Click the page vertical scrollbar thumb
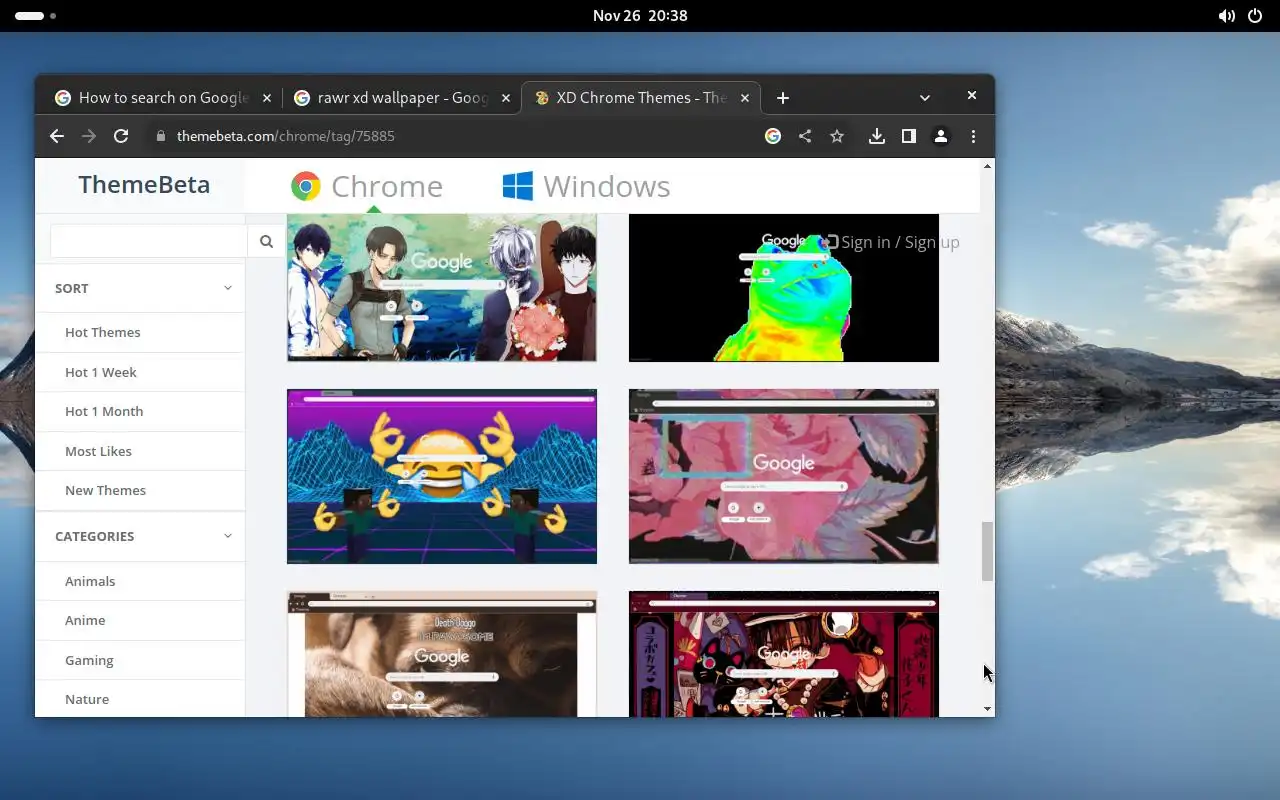This screenshot has height=800, width=1280. [987, 551]
